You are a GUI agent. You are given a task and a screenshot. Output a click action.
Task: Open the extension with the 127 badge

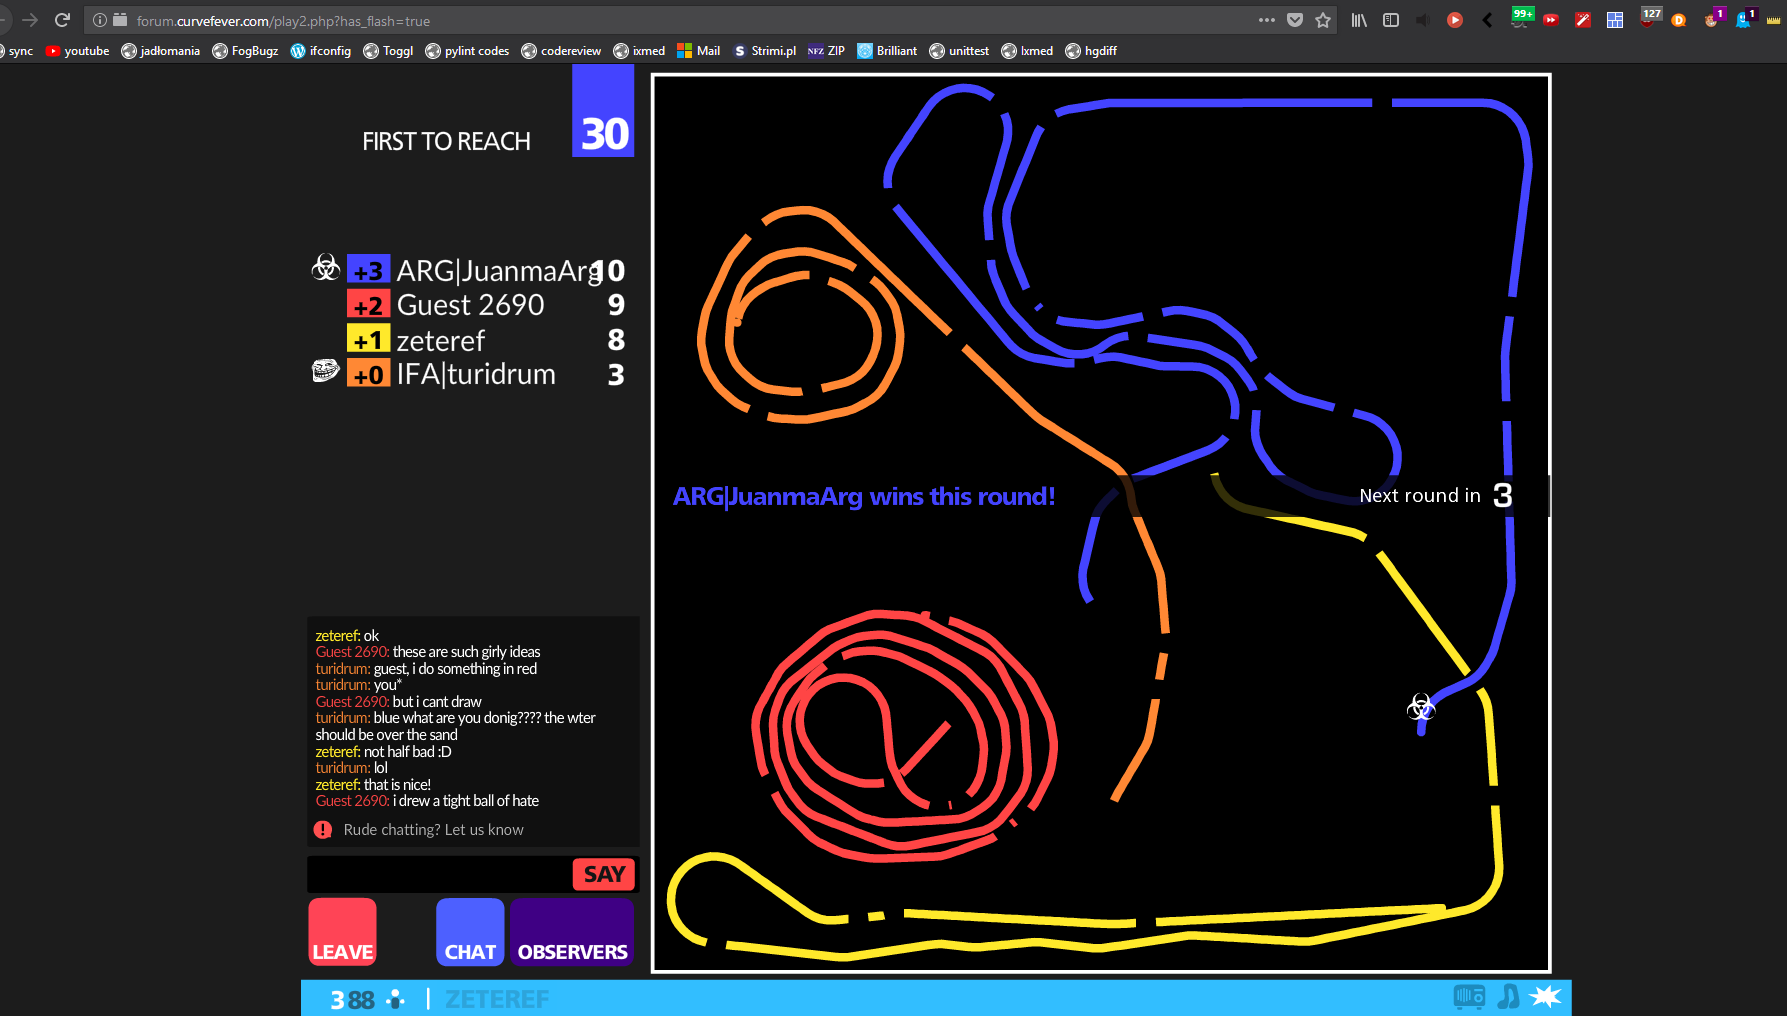(x=1650, y=18)
